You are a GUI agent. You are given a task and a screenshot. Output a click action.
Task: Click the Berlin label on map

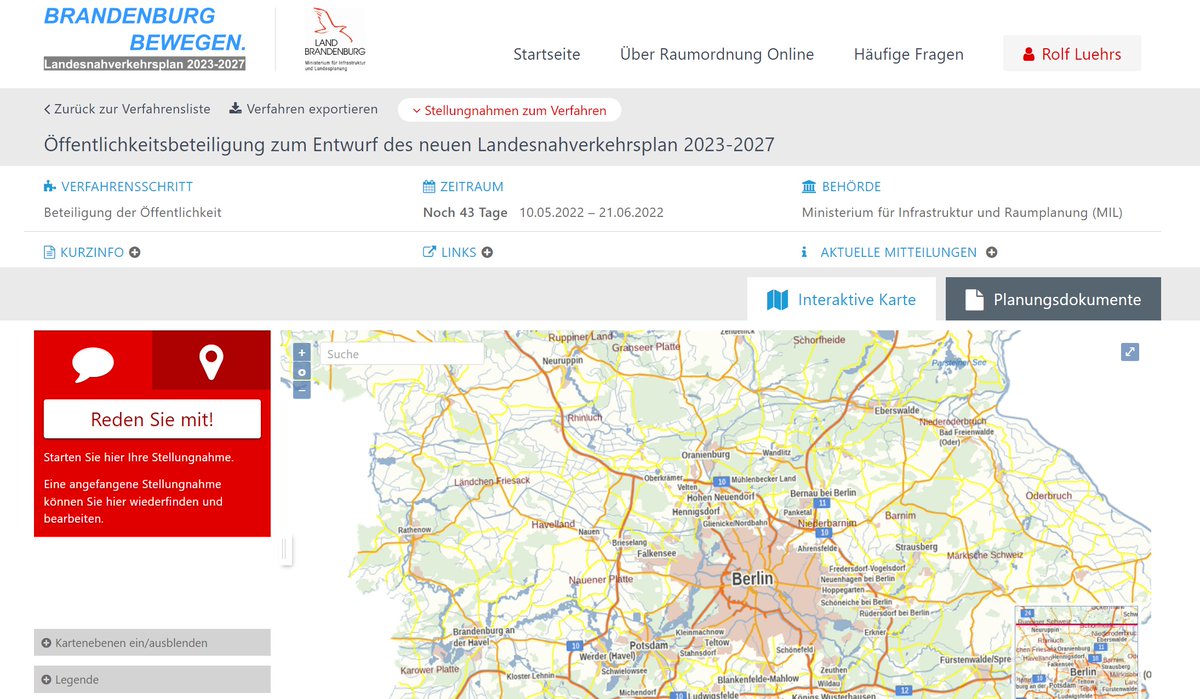tap(752, 579)
